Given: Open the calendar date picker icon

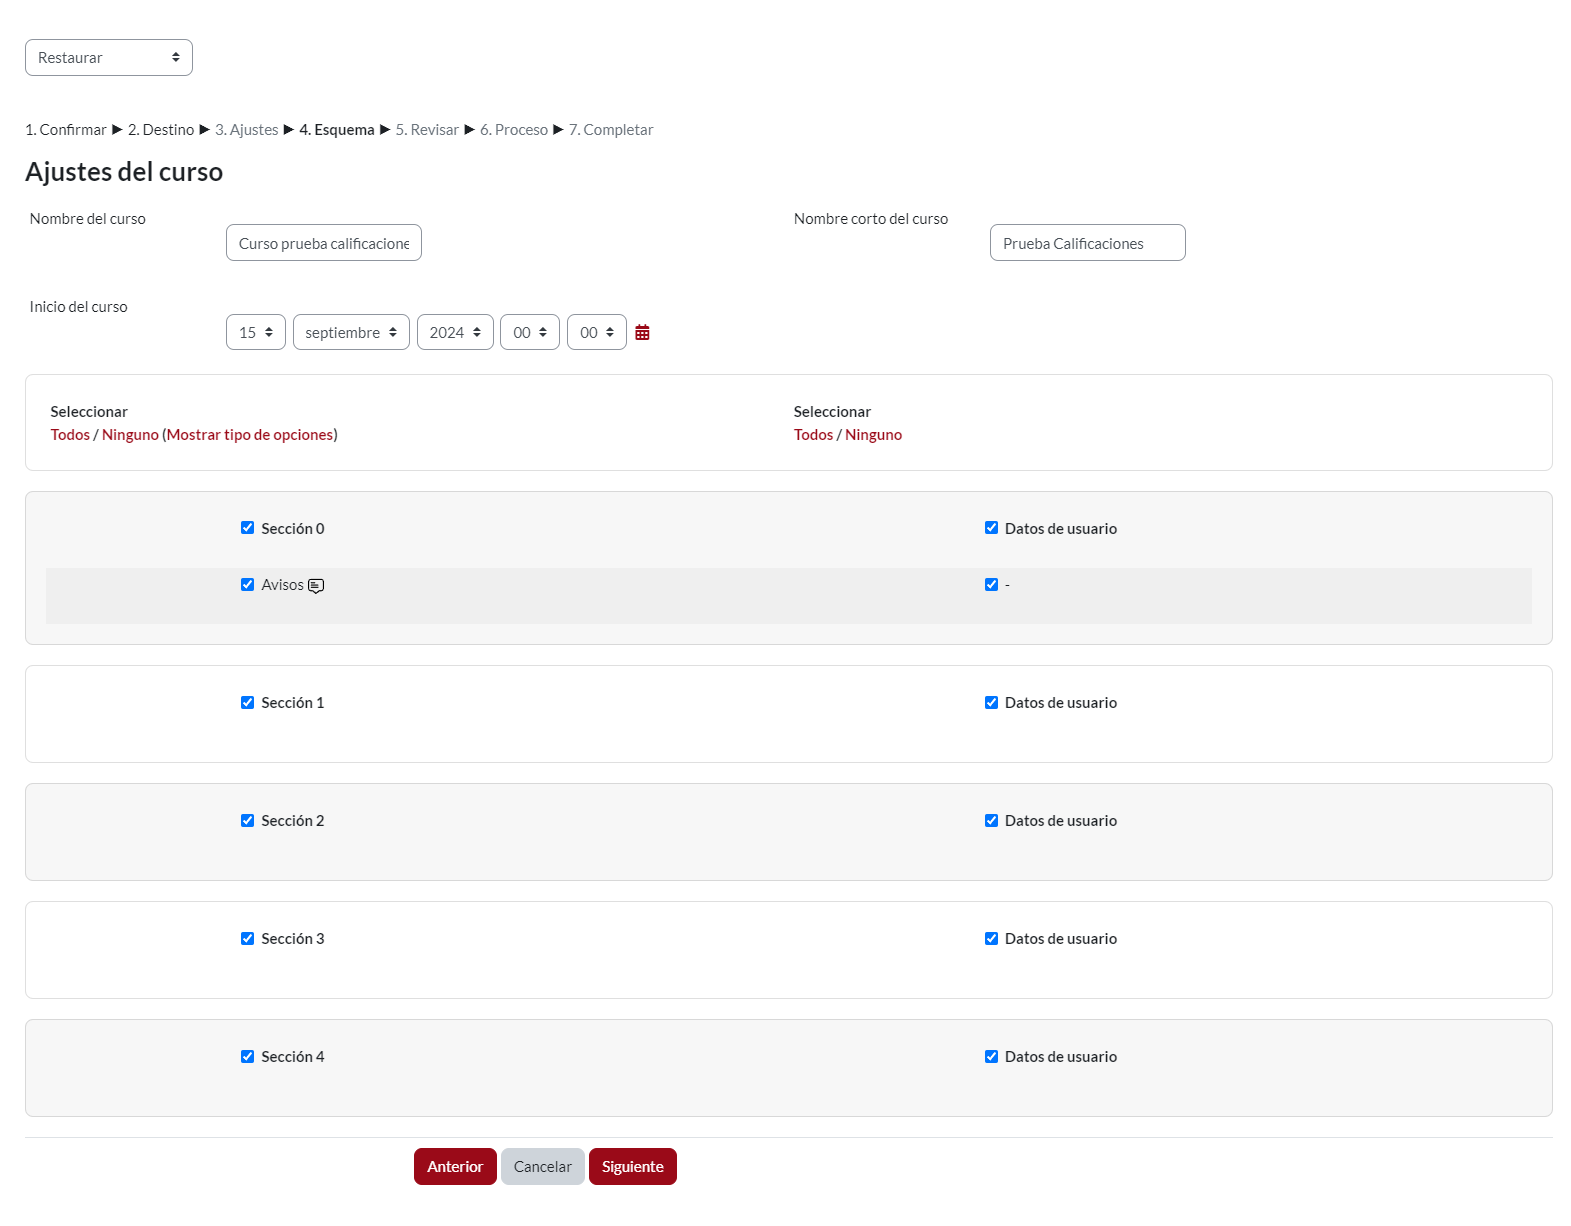Looking at the screenshot, I should click(642, 333).
